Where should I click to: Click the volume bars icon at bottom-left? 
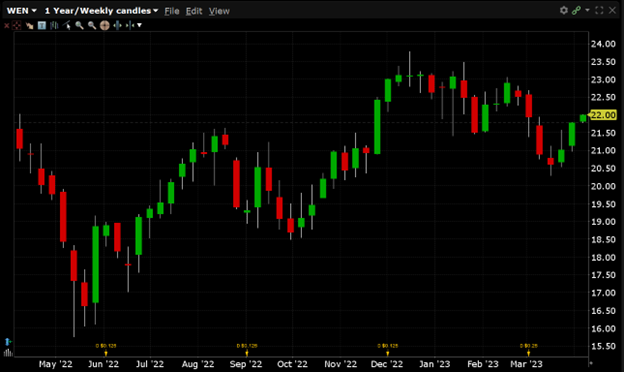pos(8,352)
